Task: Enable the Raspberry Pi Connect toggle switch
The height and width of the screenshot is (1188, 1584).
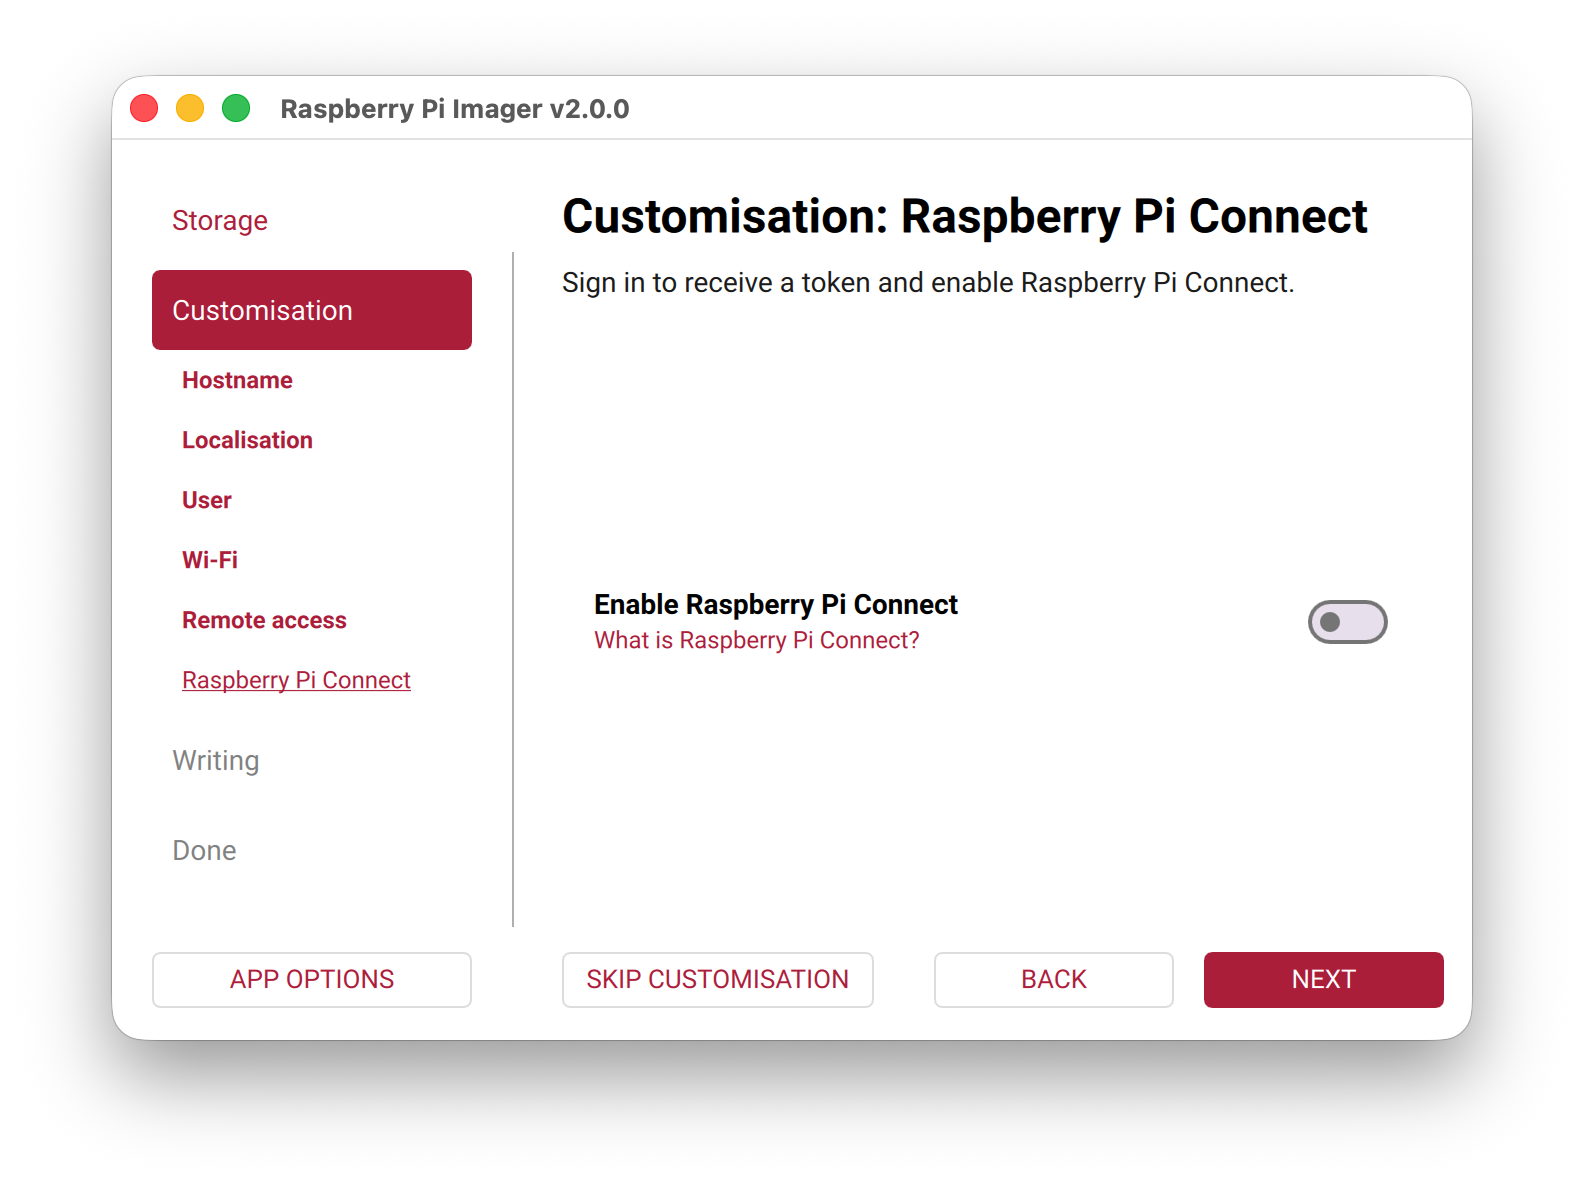Action: [1347, 622]
